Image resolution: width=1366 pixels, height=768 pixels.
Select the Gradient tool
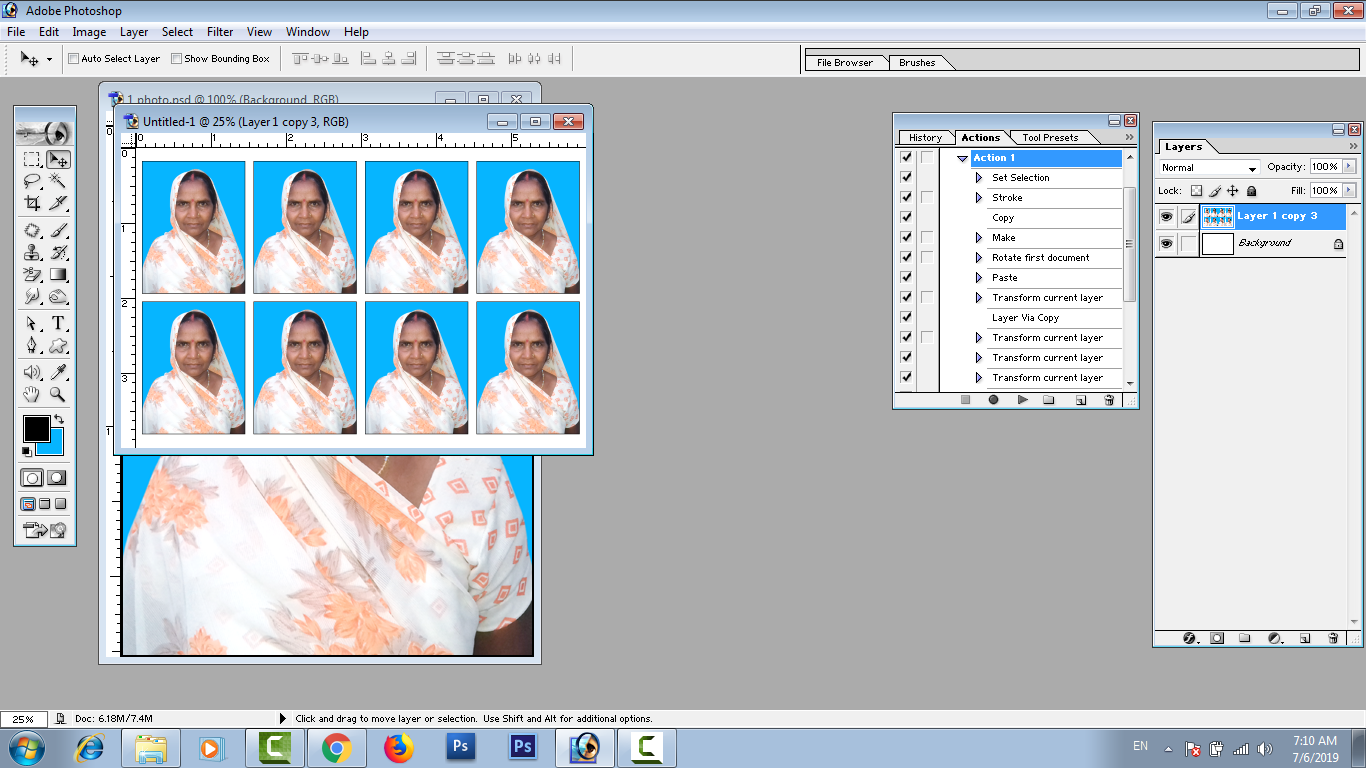pyautogui.click(x=58, y=274)
